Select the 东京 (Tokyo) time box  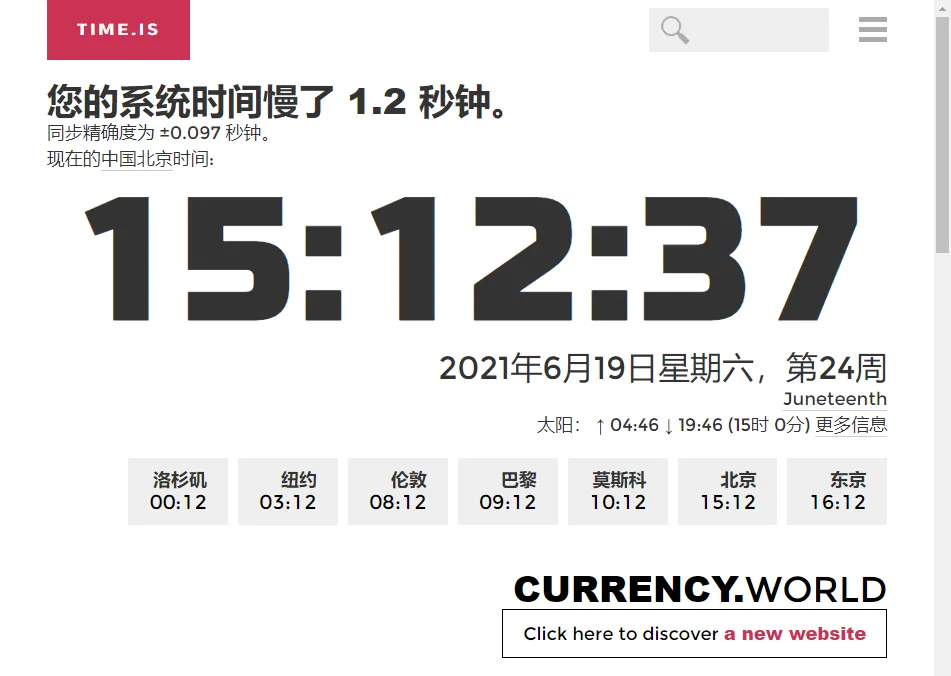(x=837, y=491)
